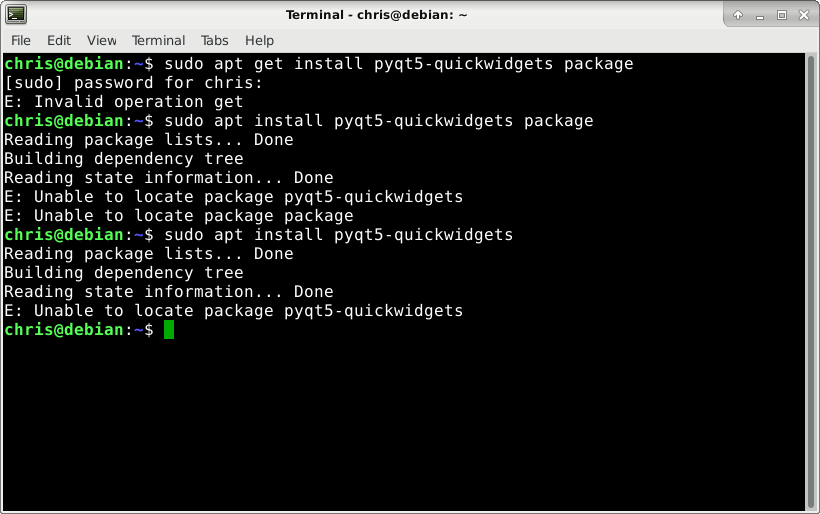The width and height of the screenshot is (820, 514).
Task: Click the keep-above arrow window button
Action: point(738,15)
